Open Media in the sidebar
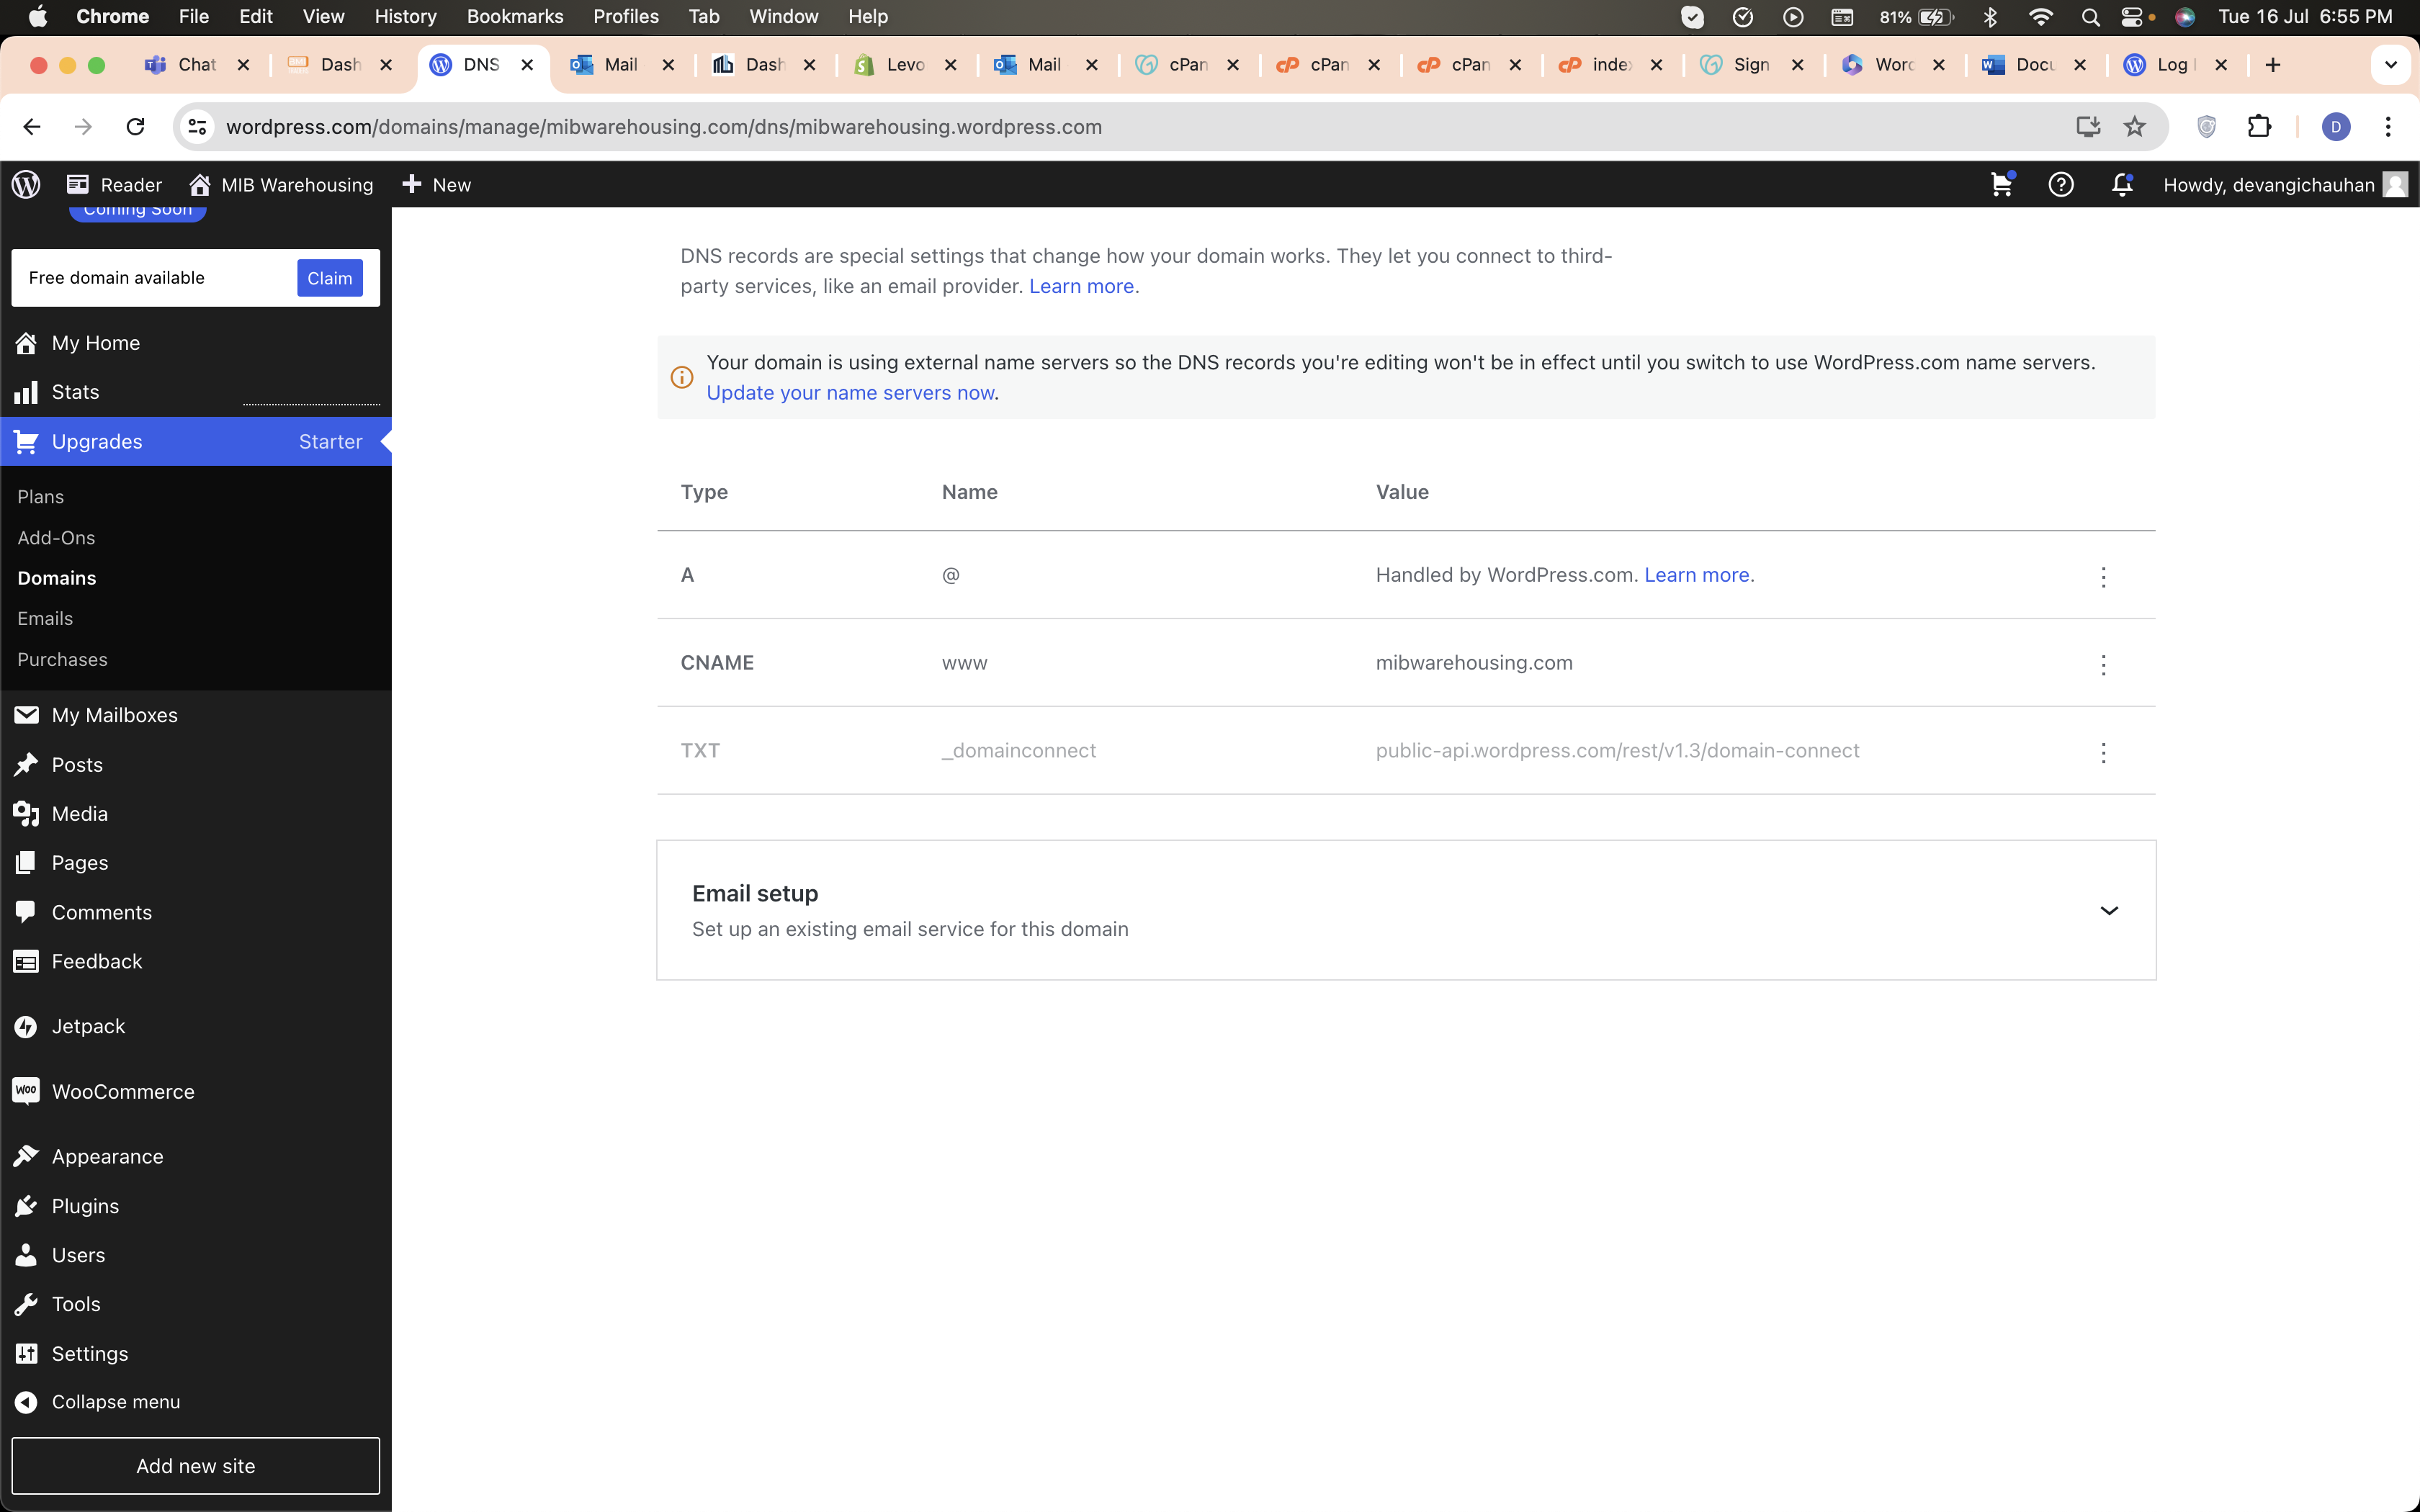The image size is (2420, 1512). pyautogui.click(x=196, y=814)
